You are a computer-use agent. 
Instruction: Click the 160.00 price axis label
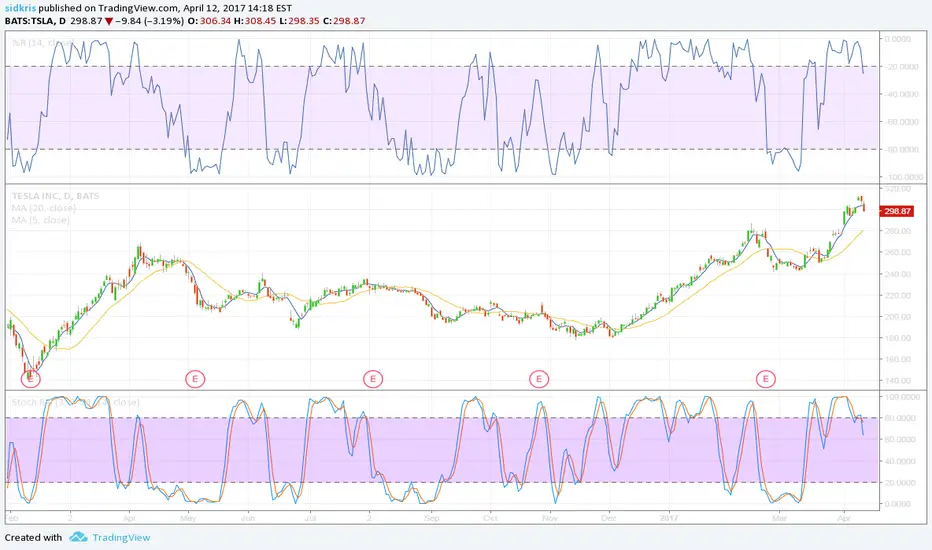click(898, 359)
